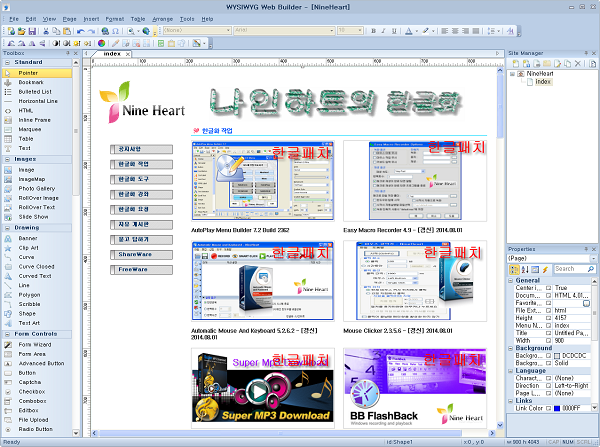Click the New Page toolbar icon

(x=11, y=31)
